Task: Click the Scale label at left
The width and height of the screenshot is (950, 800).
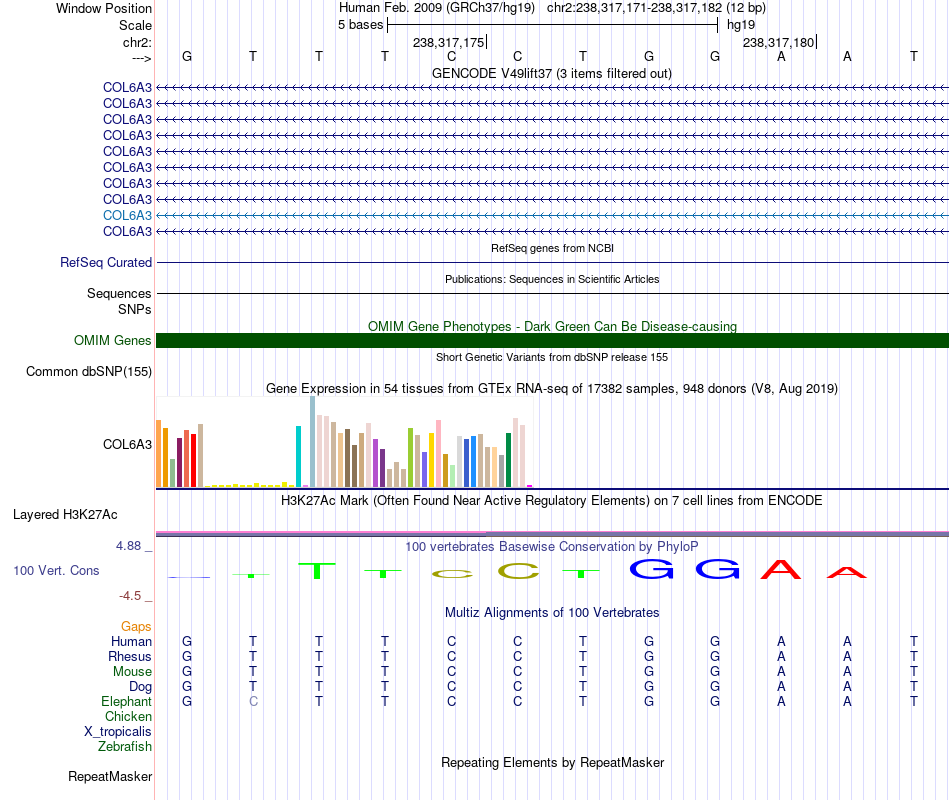Action: click(135, 25)
